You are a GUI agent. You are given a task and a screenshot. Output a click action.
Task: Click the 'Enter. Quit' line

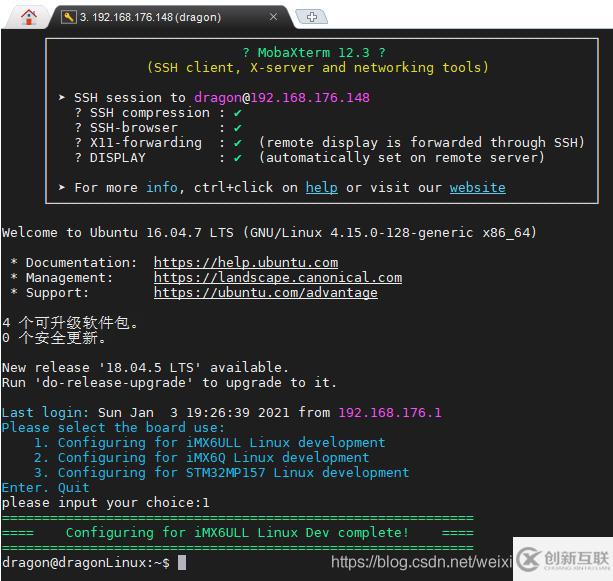45,488
